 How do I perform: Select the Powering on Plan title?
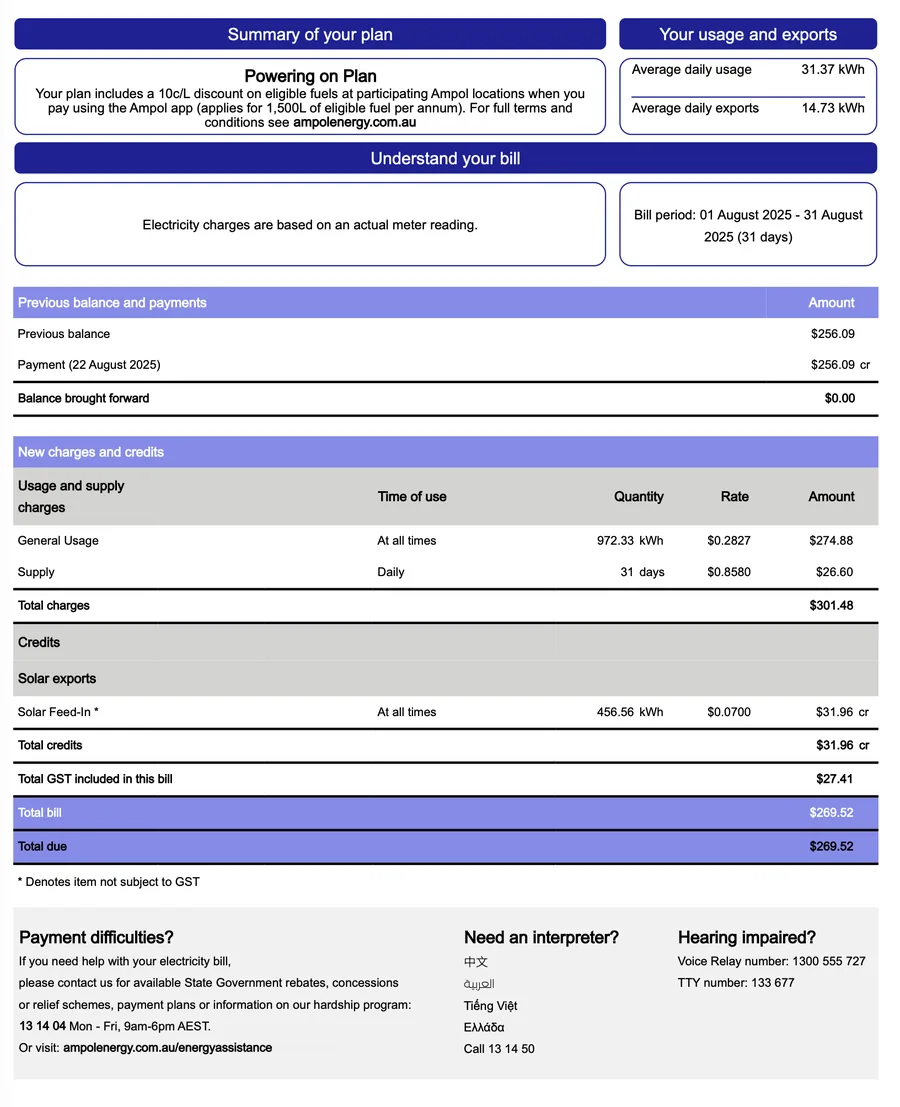pyautogui.click(x=310, y=76)
